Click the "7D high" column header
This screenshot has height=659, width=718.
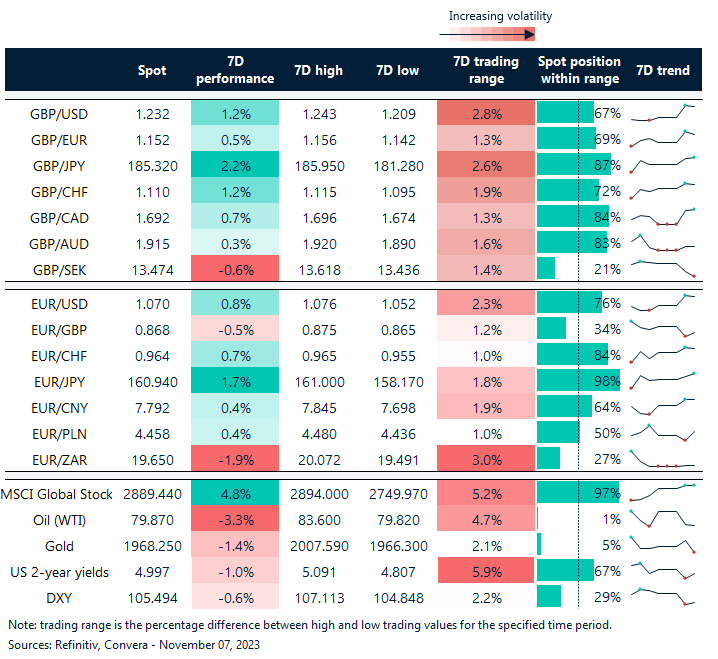tap(319, 70)
